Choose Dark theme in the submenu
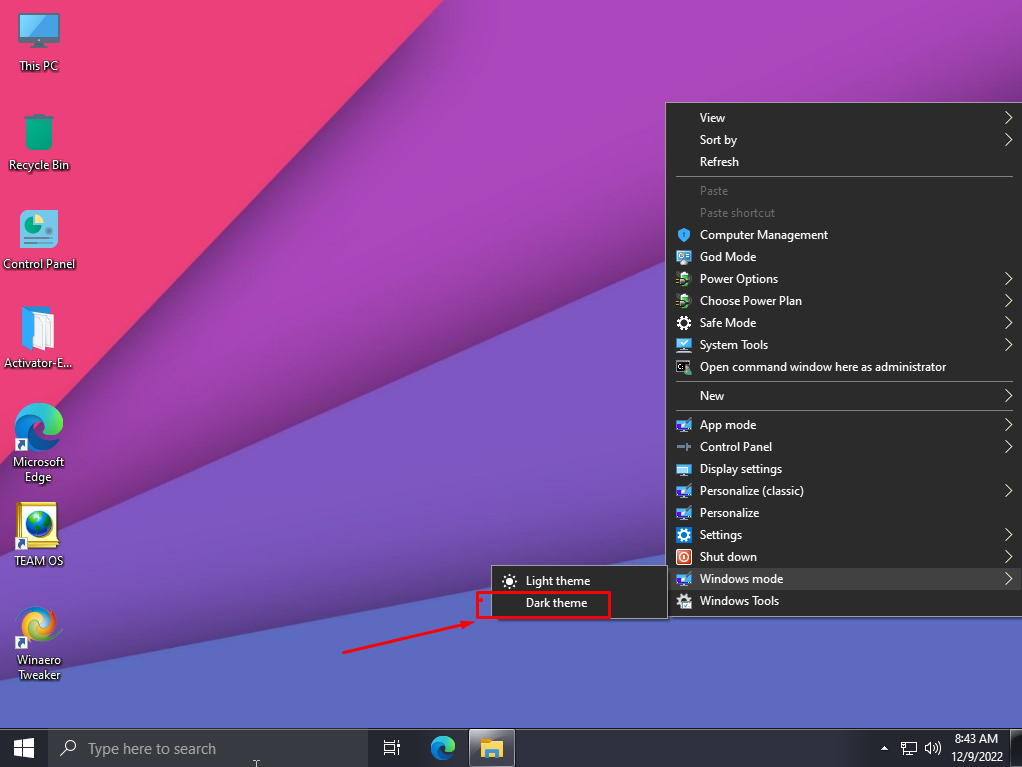 point(556,603)
